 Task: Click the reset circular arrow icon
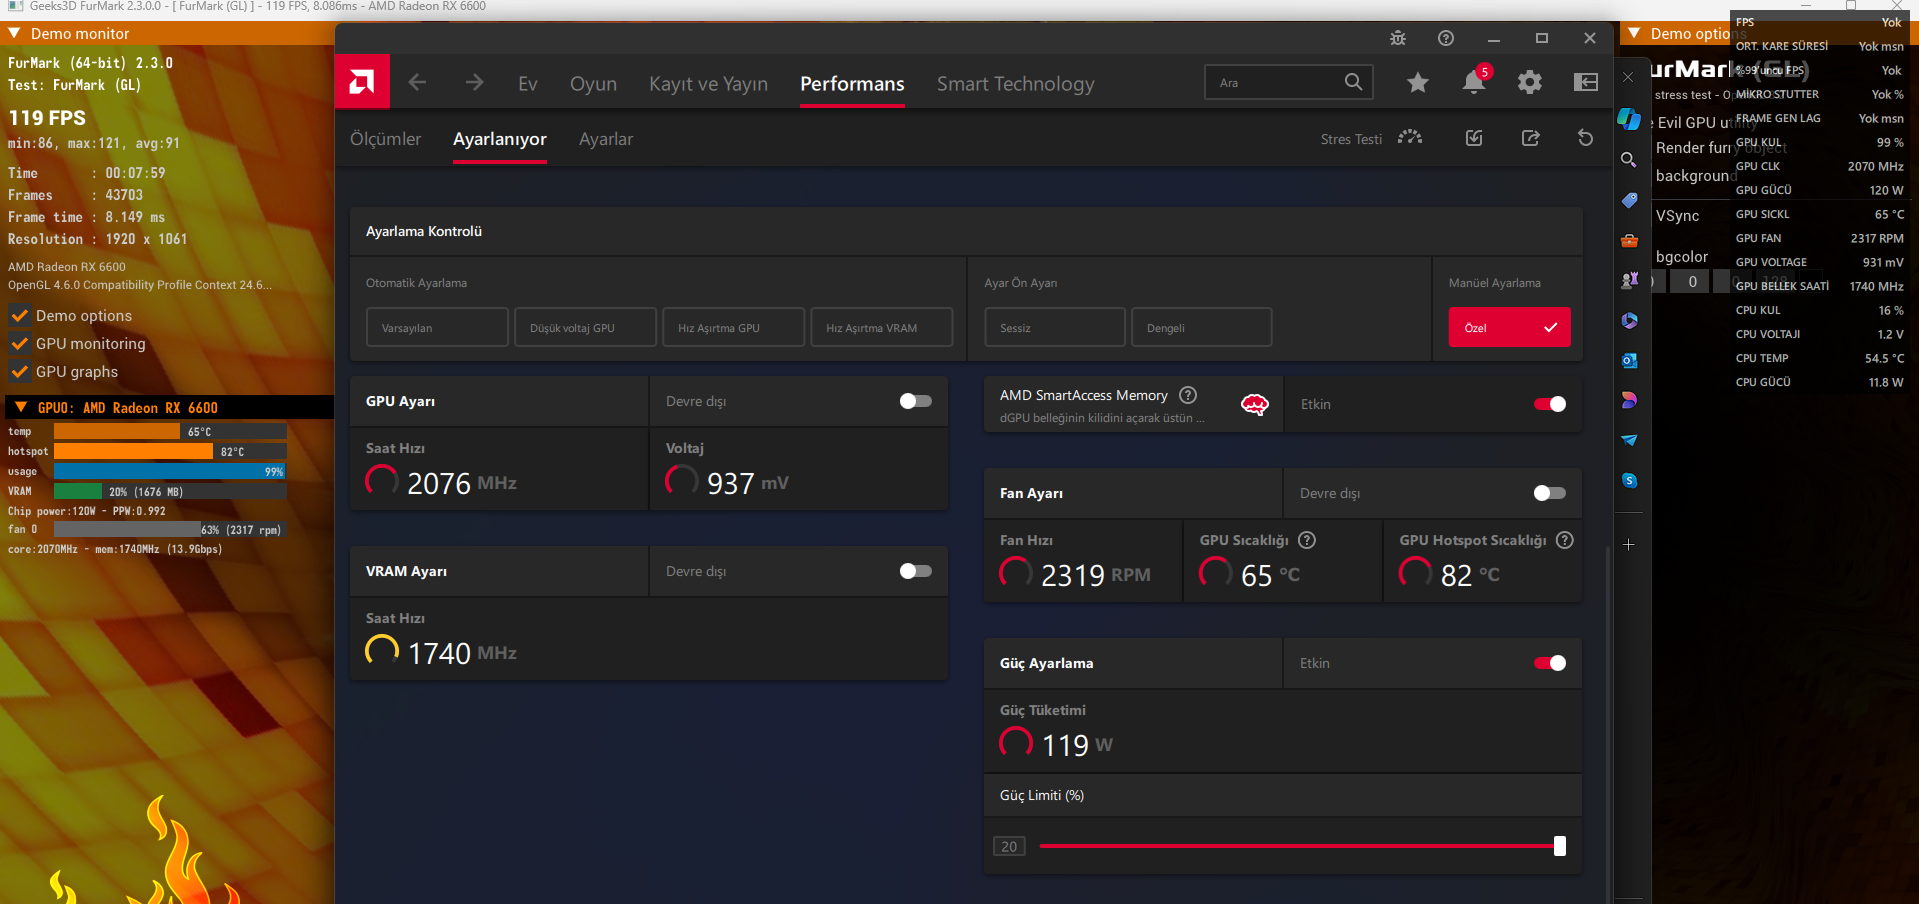click(x=1586, y=138)
